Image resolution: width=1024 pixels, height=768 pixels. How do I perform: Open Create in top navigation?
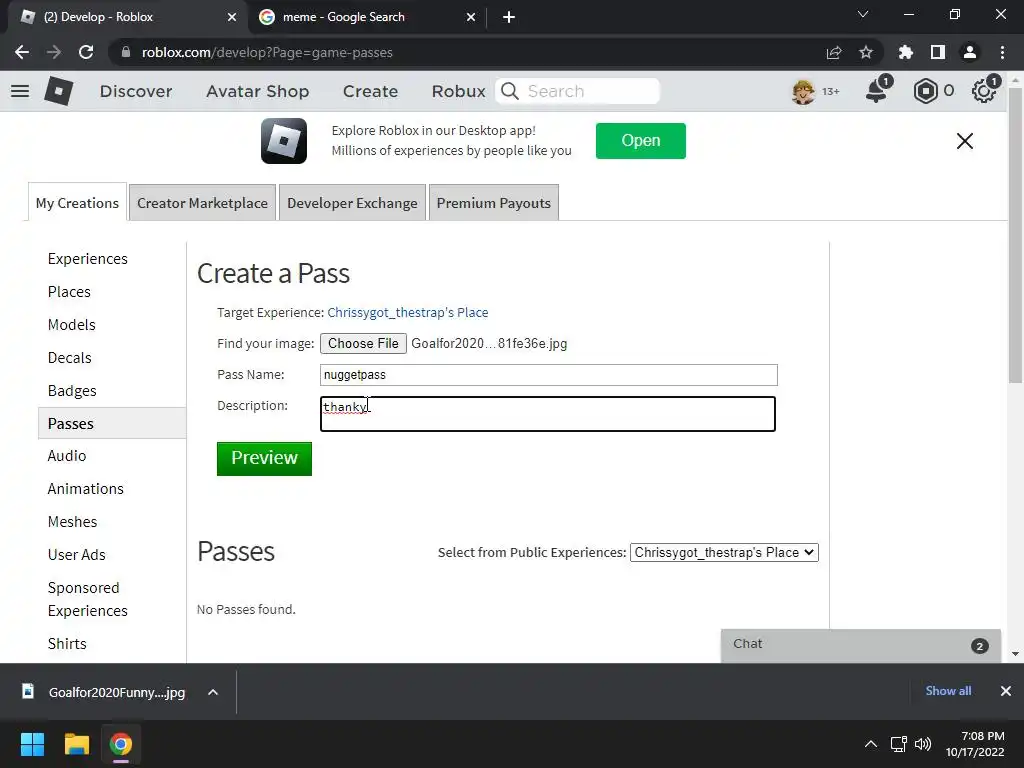370,91
